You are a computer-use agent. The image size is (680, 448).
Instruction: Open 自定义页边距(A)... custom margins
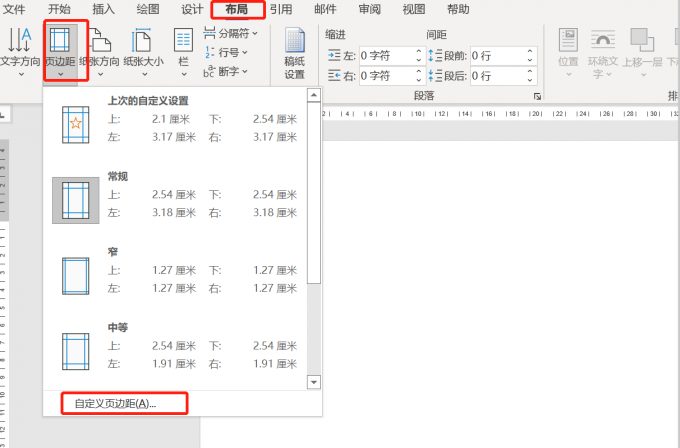coord(115,404)
